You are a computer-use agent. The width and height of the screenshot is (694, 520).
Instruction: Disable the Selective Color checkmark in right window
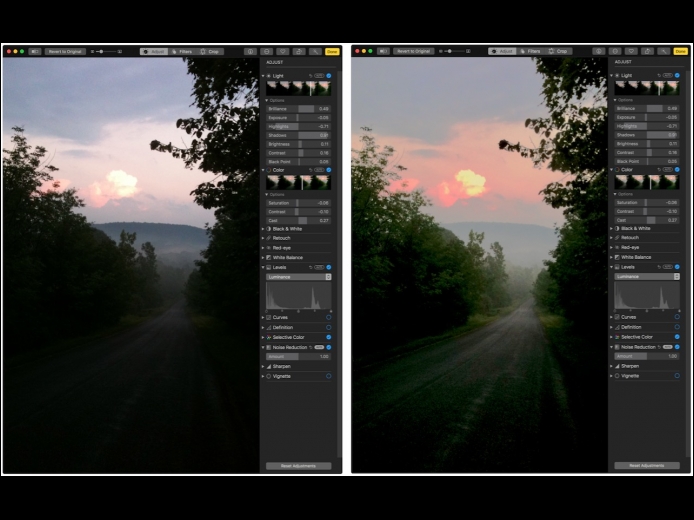[677, 337]
